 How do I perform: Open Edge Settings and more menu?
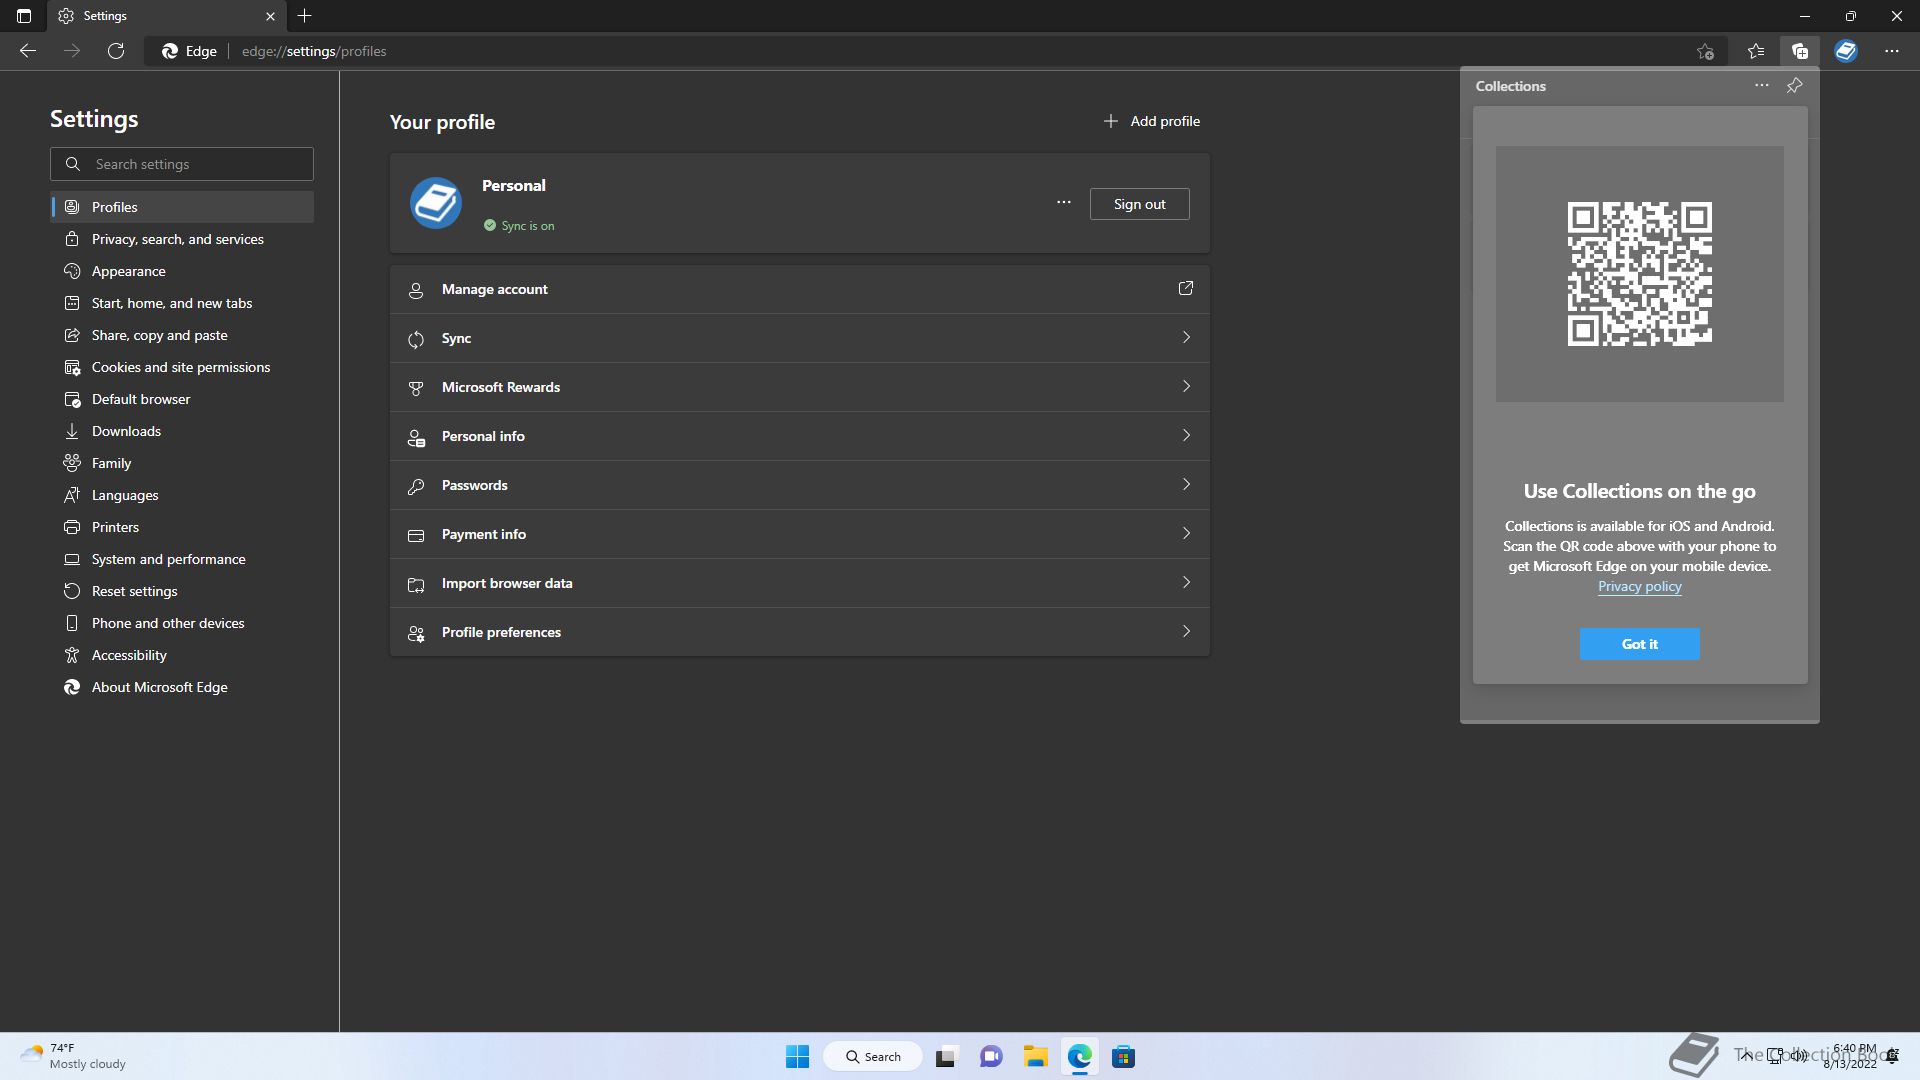[1892, 51]
